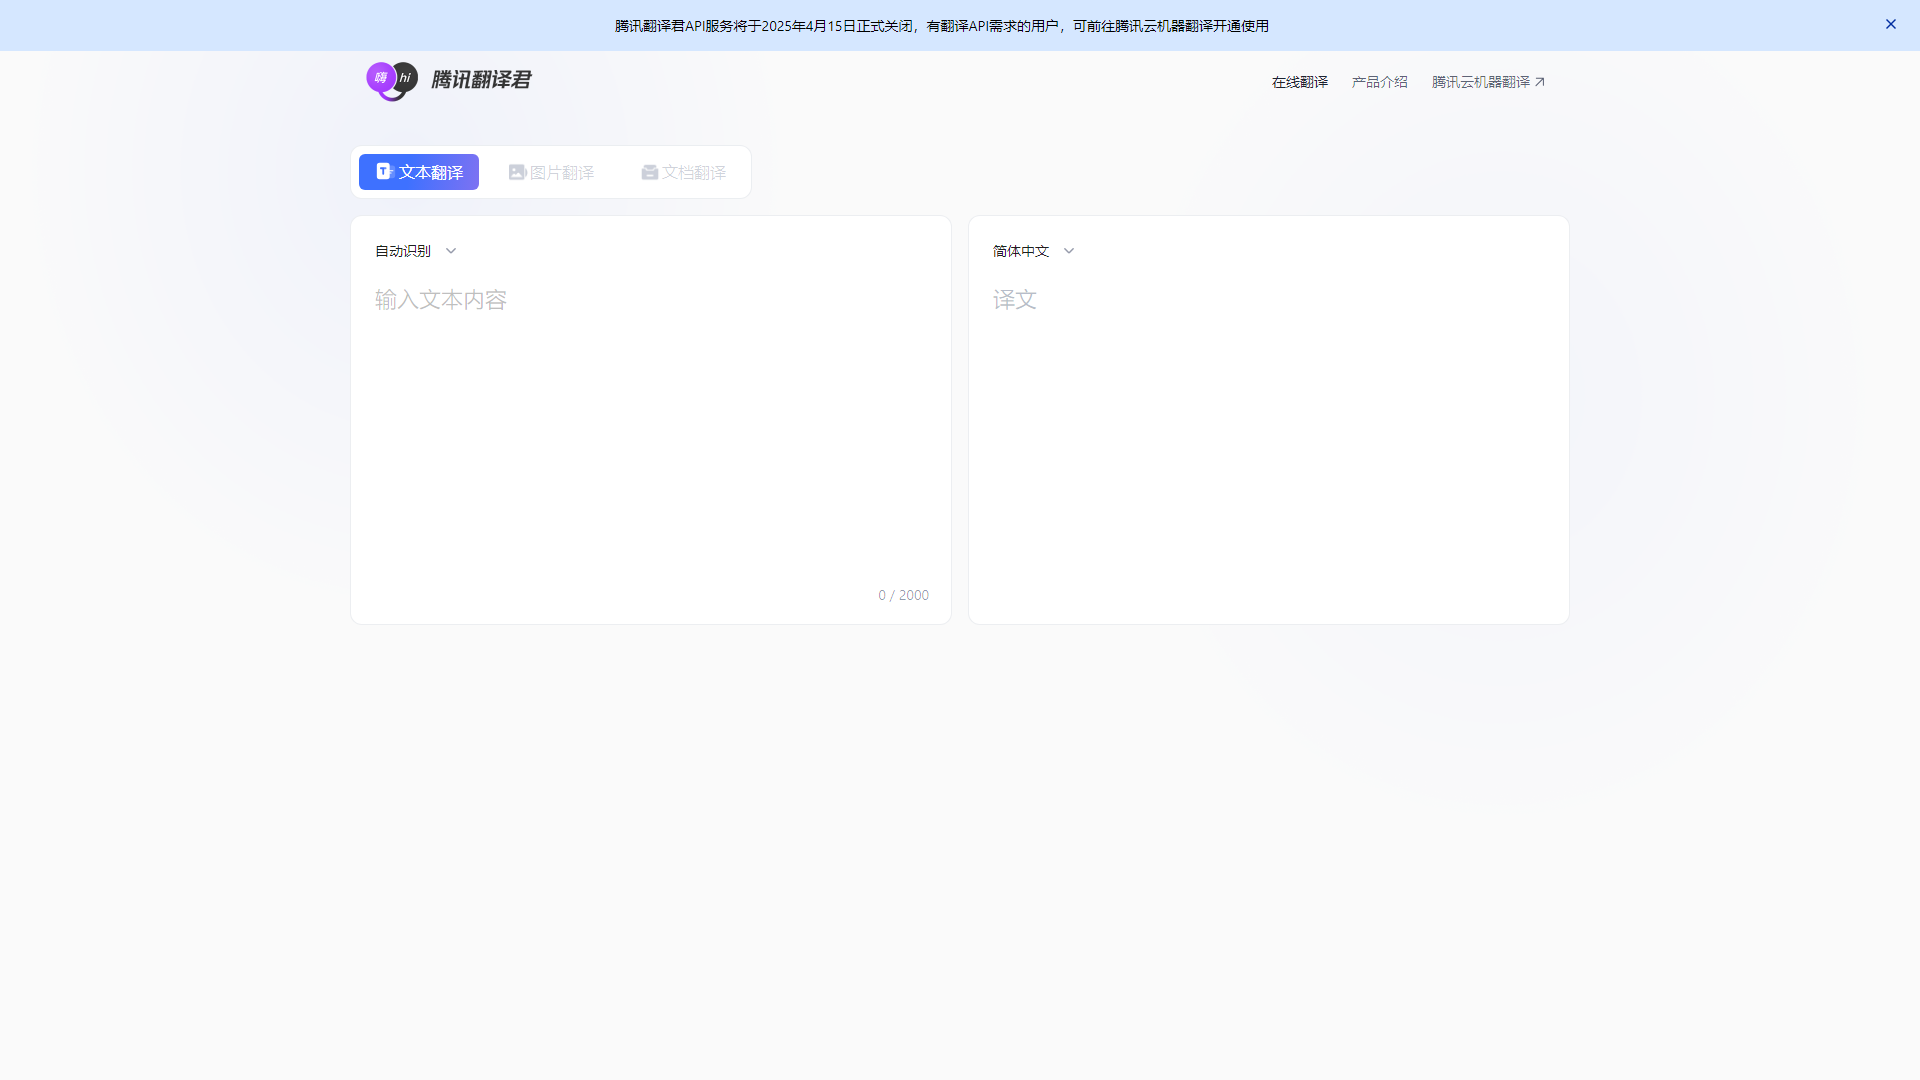This screenshot has height=1080, width=1920.
Task: Select the 文本翻译 text translation icon
Action: coord(384,171)
